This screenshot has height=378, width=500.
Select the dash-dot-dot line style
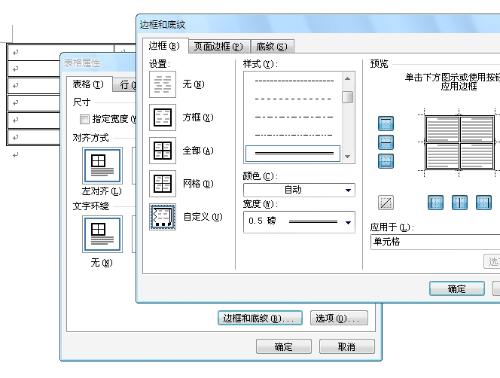point(293,135)
